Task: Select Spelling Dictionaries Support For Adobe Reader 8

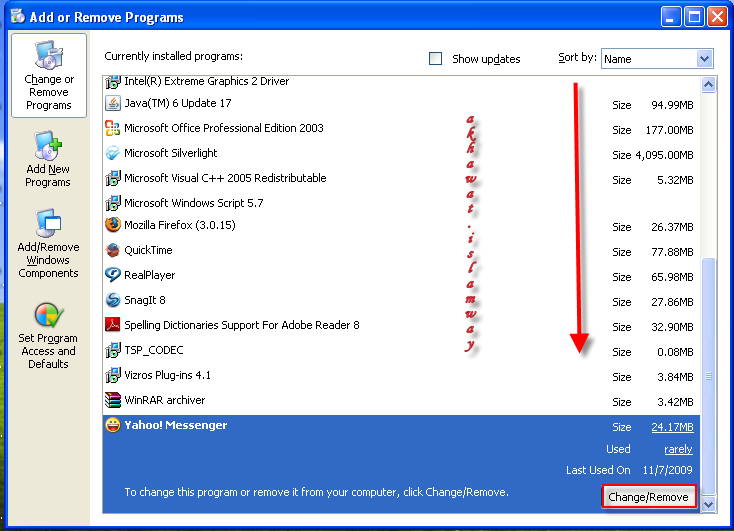Action: (x=401, y=325)
